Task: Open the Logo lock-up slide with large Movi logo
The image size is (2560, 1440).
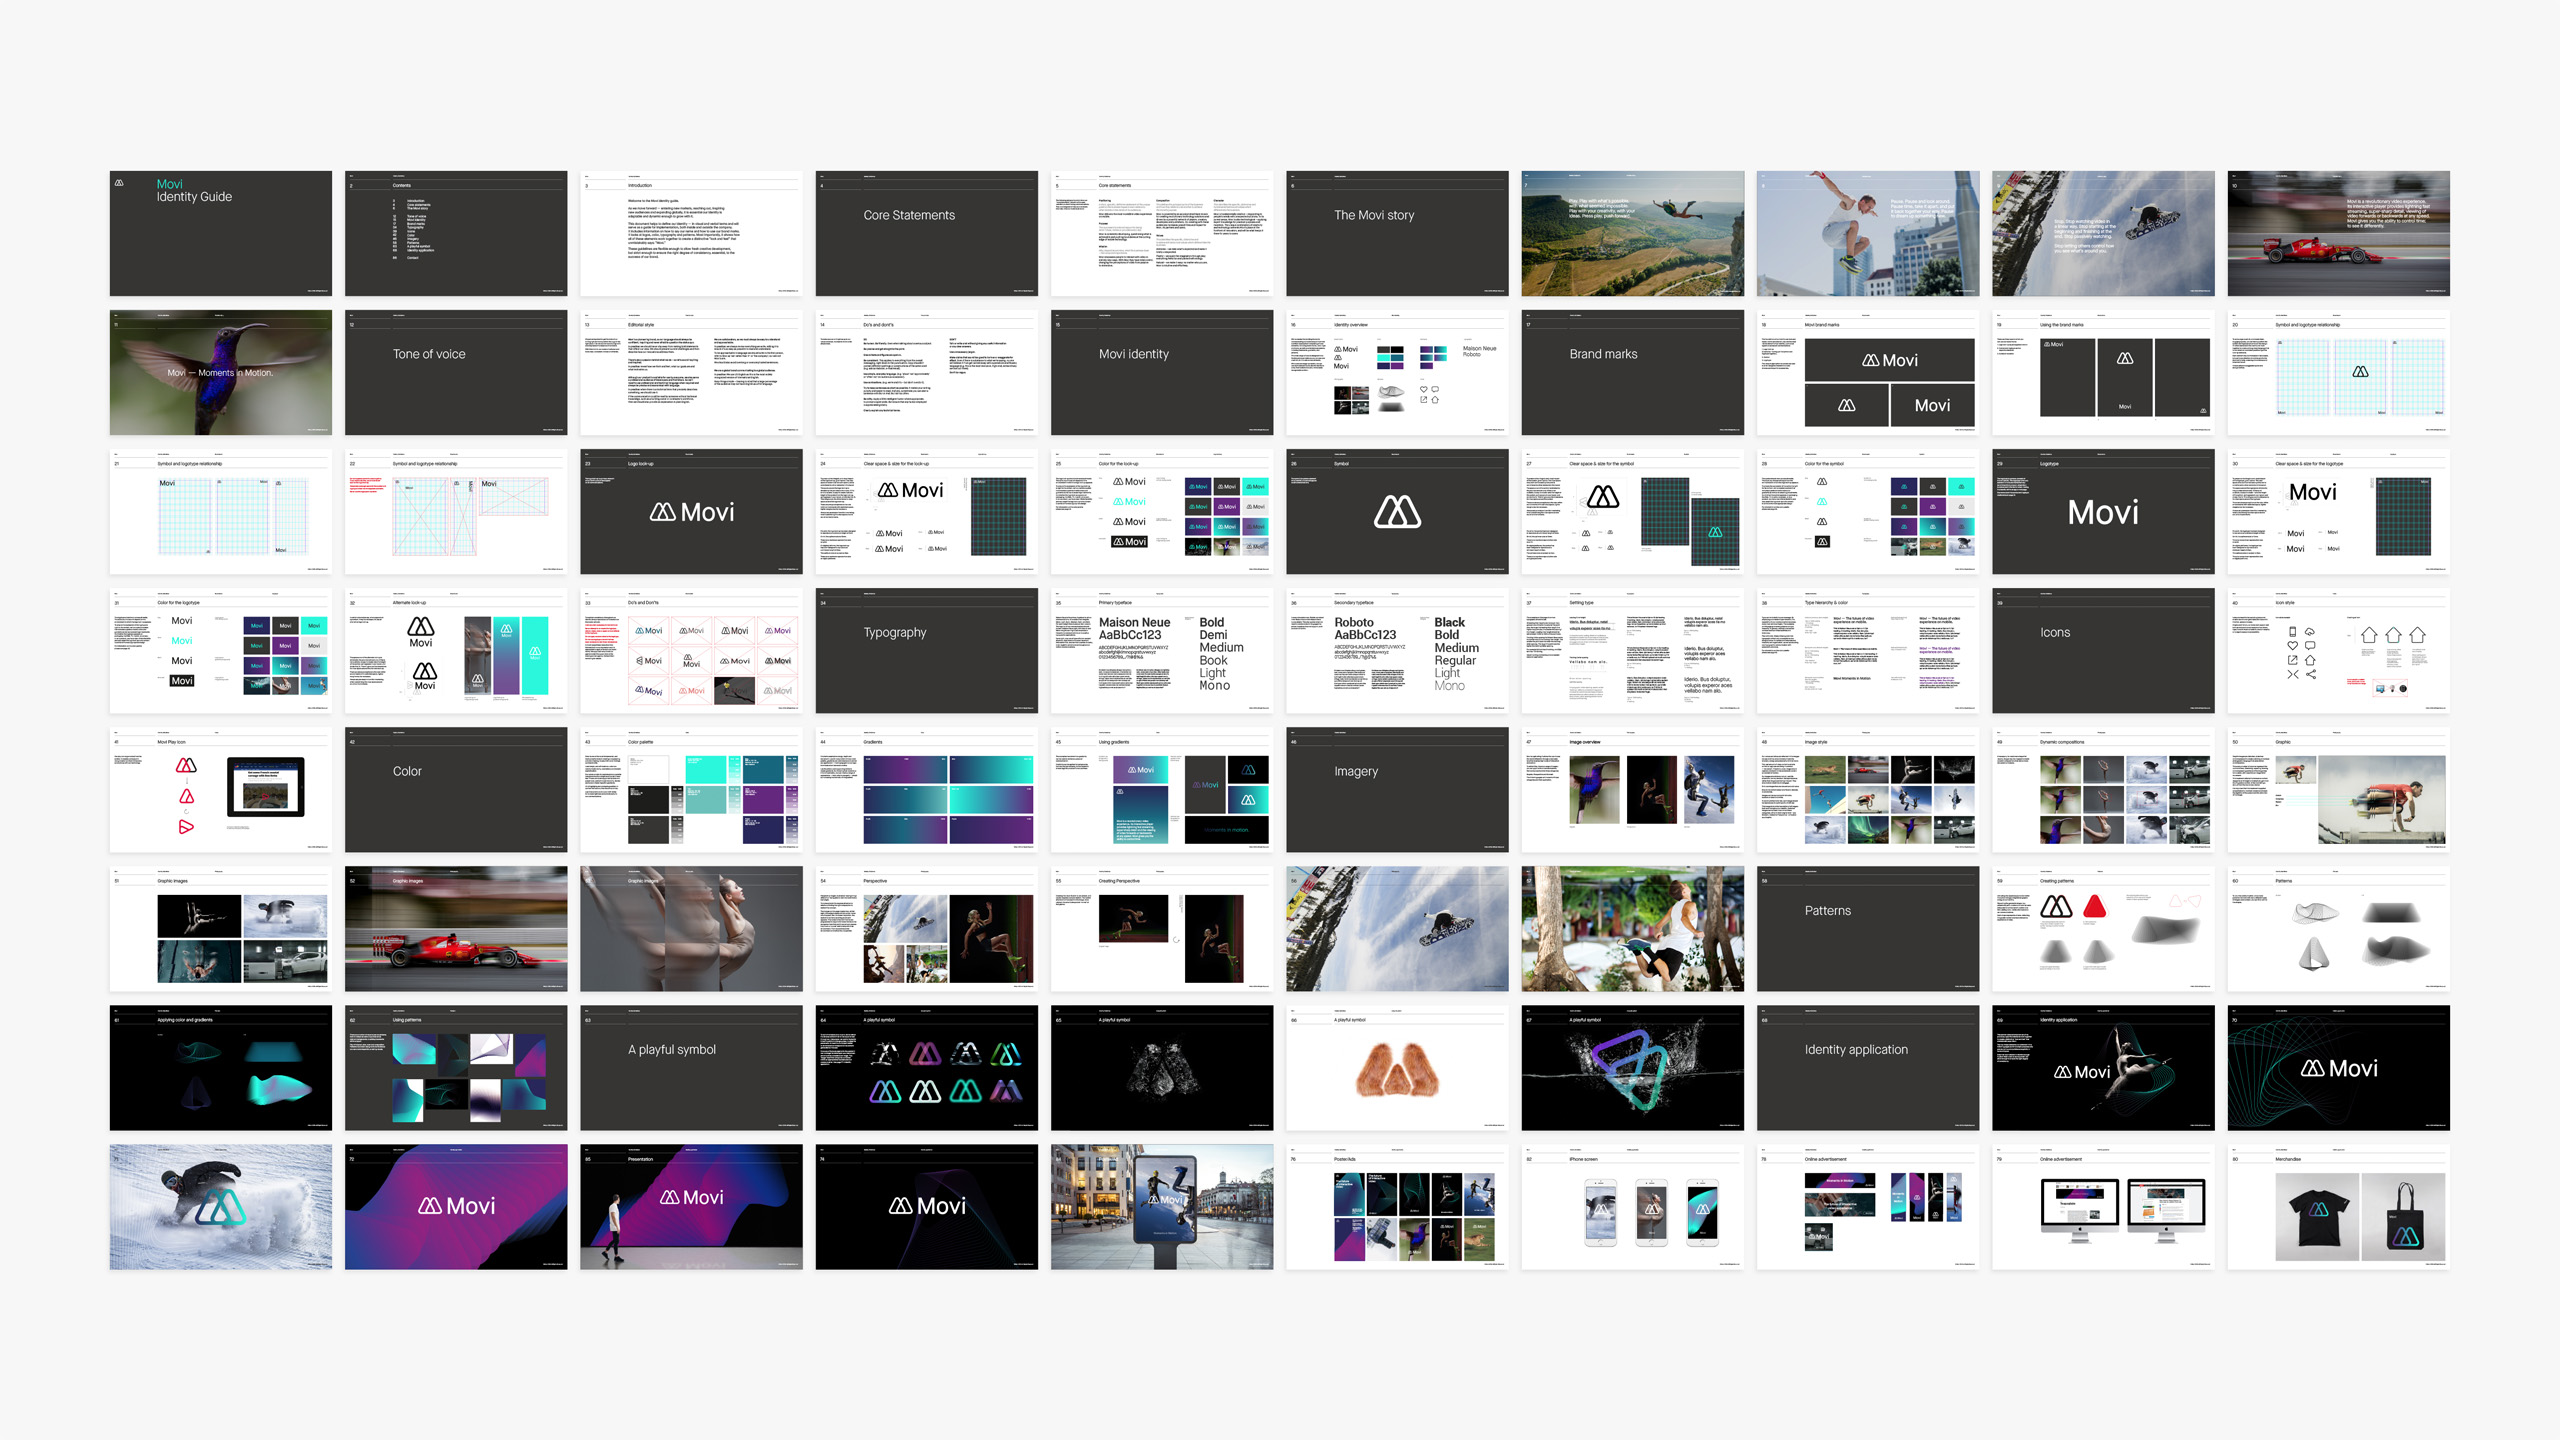Action: (691, 511)
